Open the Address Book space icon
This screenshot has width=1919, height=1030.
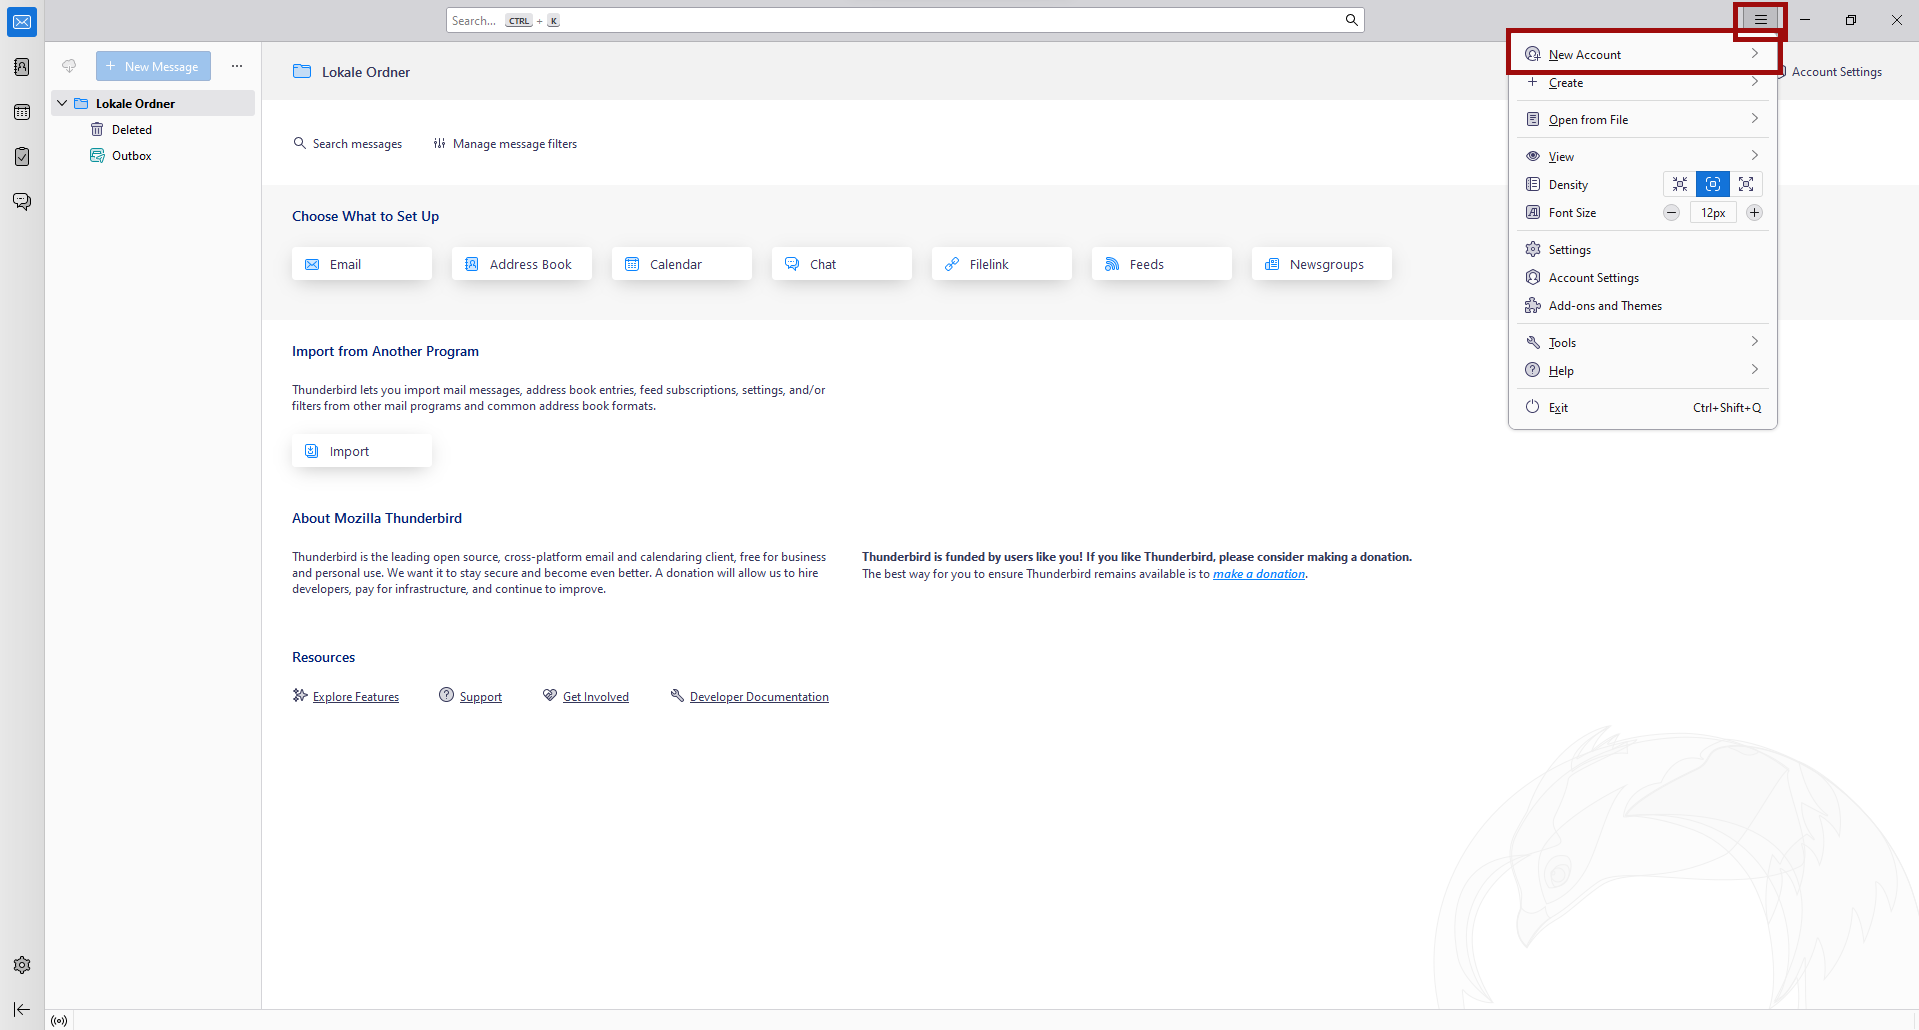(22, 67)
